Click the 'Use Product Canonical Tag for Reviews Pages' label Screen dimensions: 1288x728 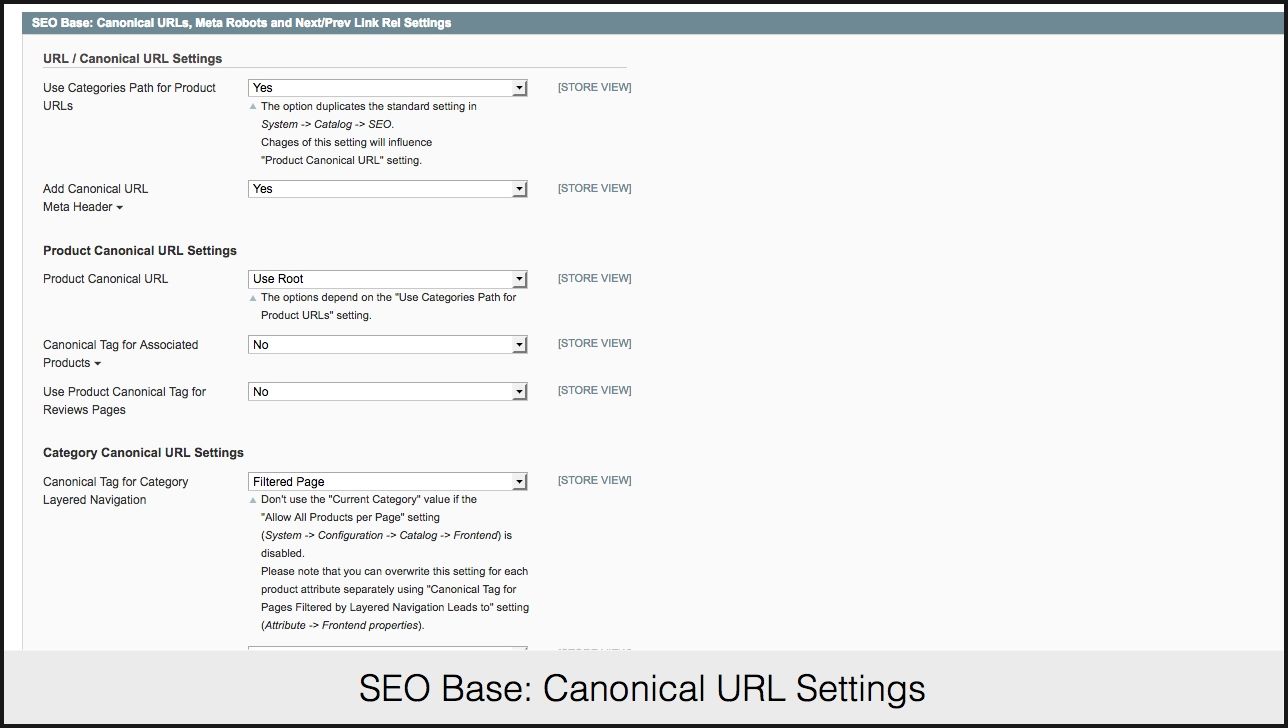(x=124, y=401)
